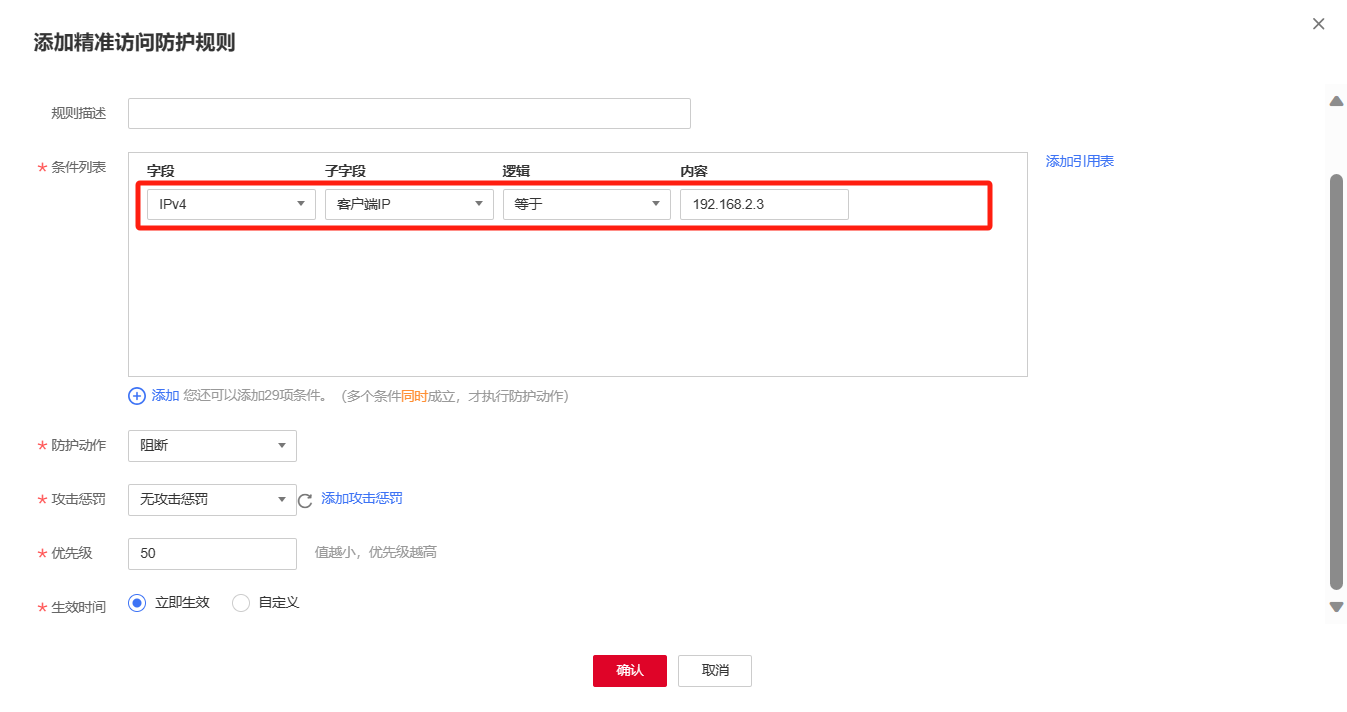The width and height of the screenshot is (1347, 712).
Task: Open the 逻辑 dropdown showing 等于
Action: 587,204
